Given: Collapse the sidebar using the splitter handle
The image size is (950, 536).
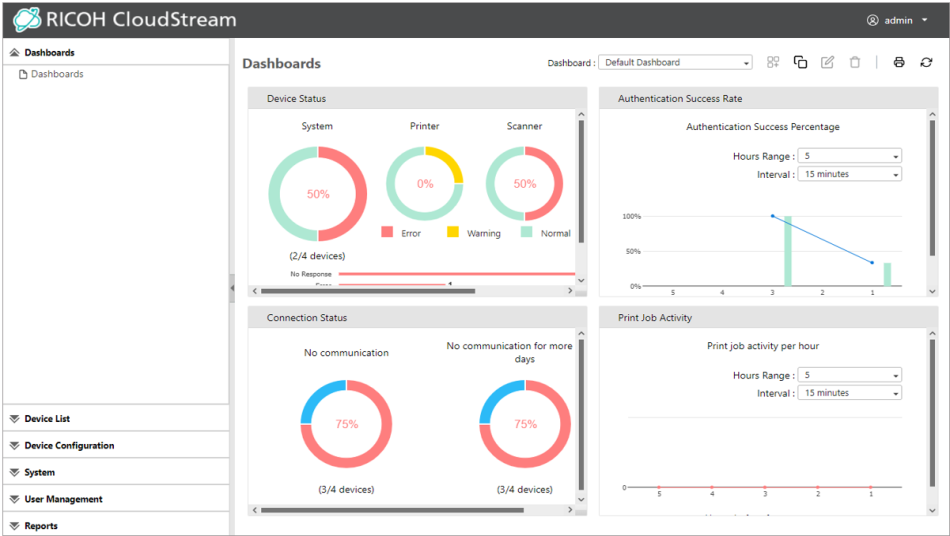Looking at the screenshot, I should [x=232, y=287].
